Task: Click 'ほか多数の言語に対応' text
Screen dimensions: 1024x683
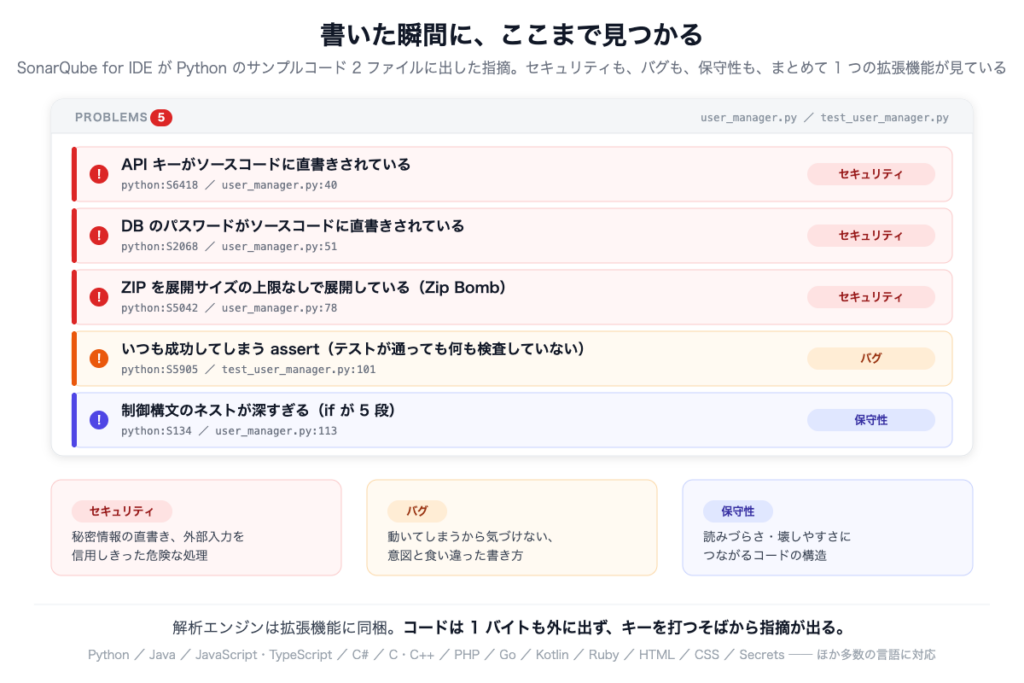Action: [x=876, y=655]
